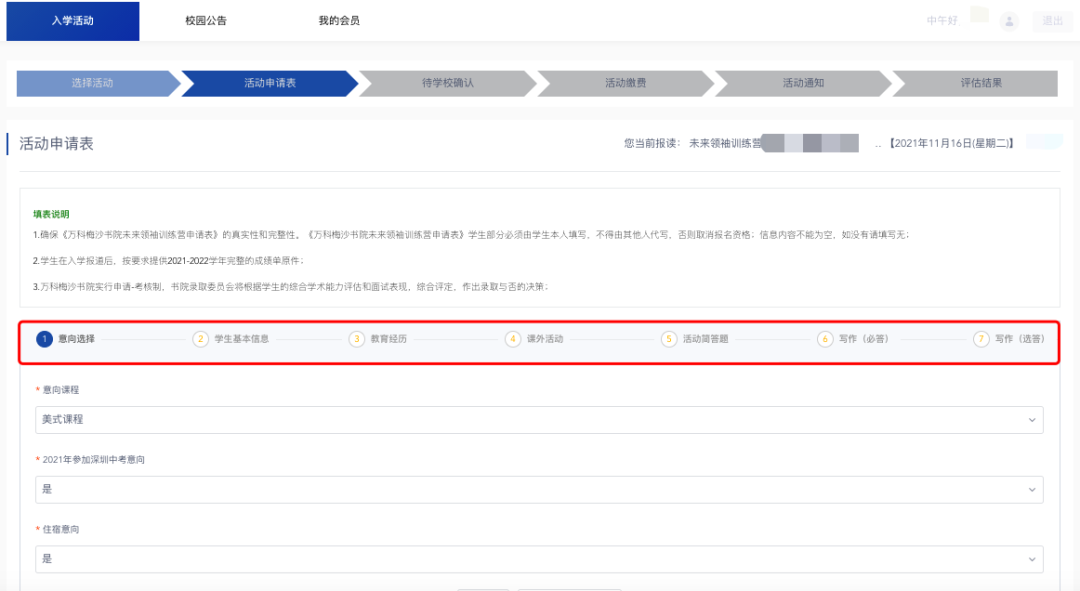Viewport: 1080px width, 591px height.
Task: Click the date text 2021年11月16日(星期二)
Action: pos(951,143)
